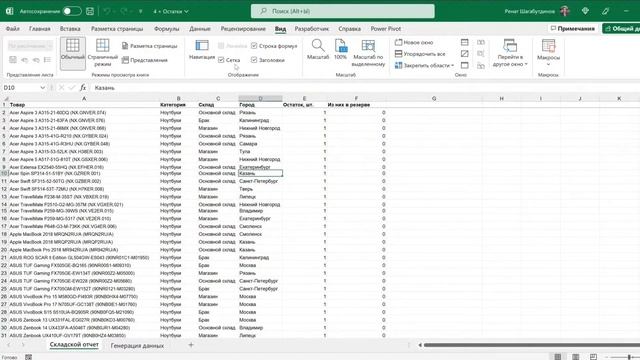Click the View Side by Side icon

coord(481,42)
